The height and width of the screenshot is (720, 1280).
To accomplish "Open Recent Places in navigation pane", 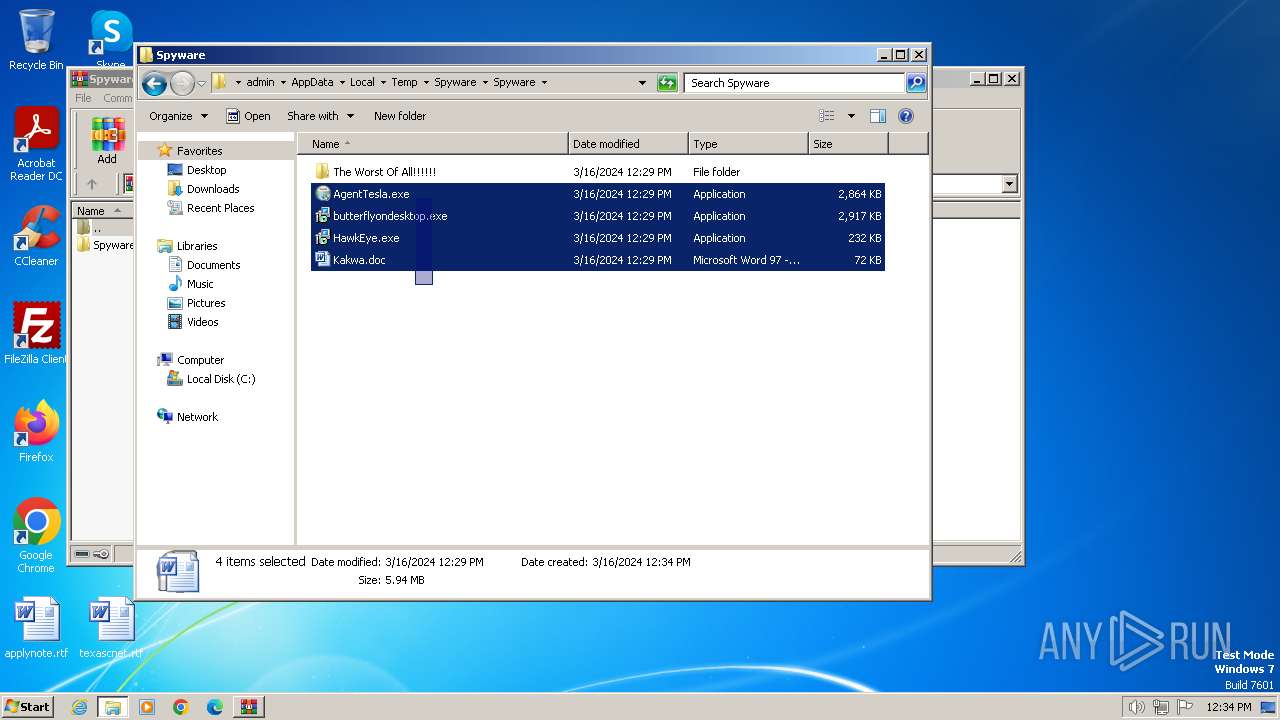I will coord(220,208).
